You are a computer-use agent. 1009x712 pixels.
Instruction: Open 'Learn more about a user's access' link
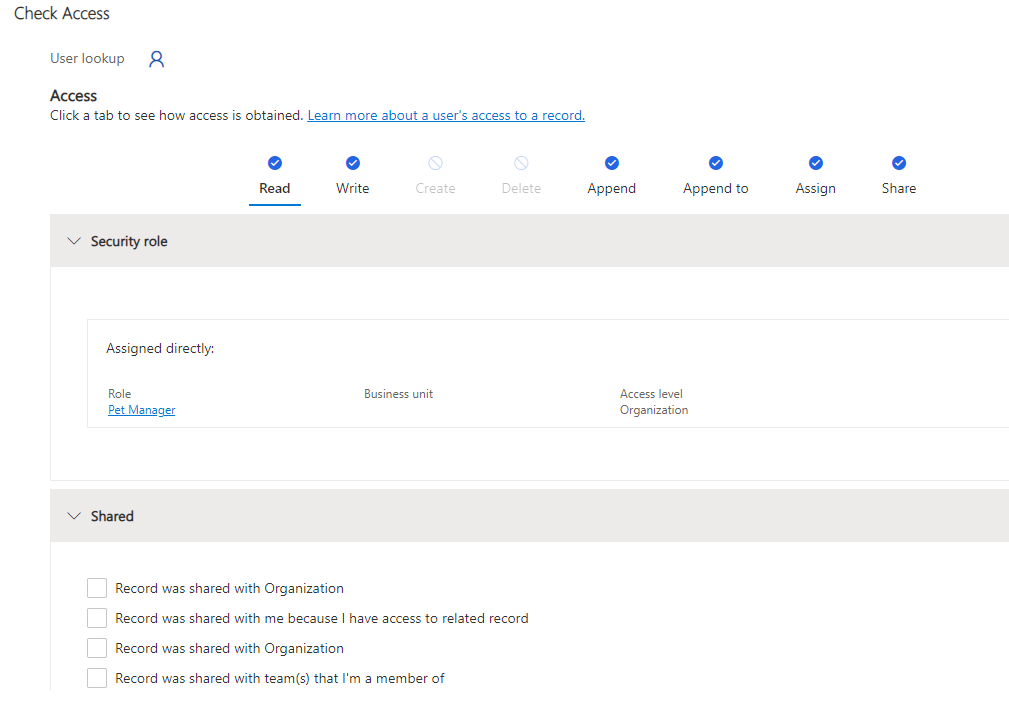pos(445,114)
